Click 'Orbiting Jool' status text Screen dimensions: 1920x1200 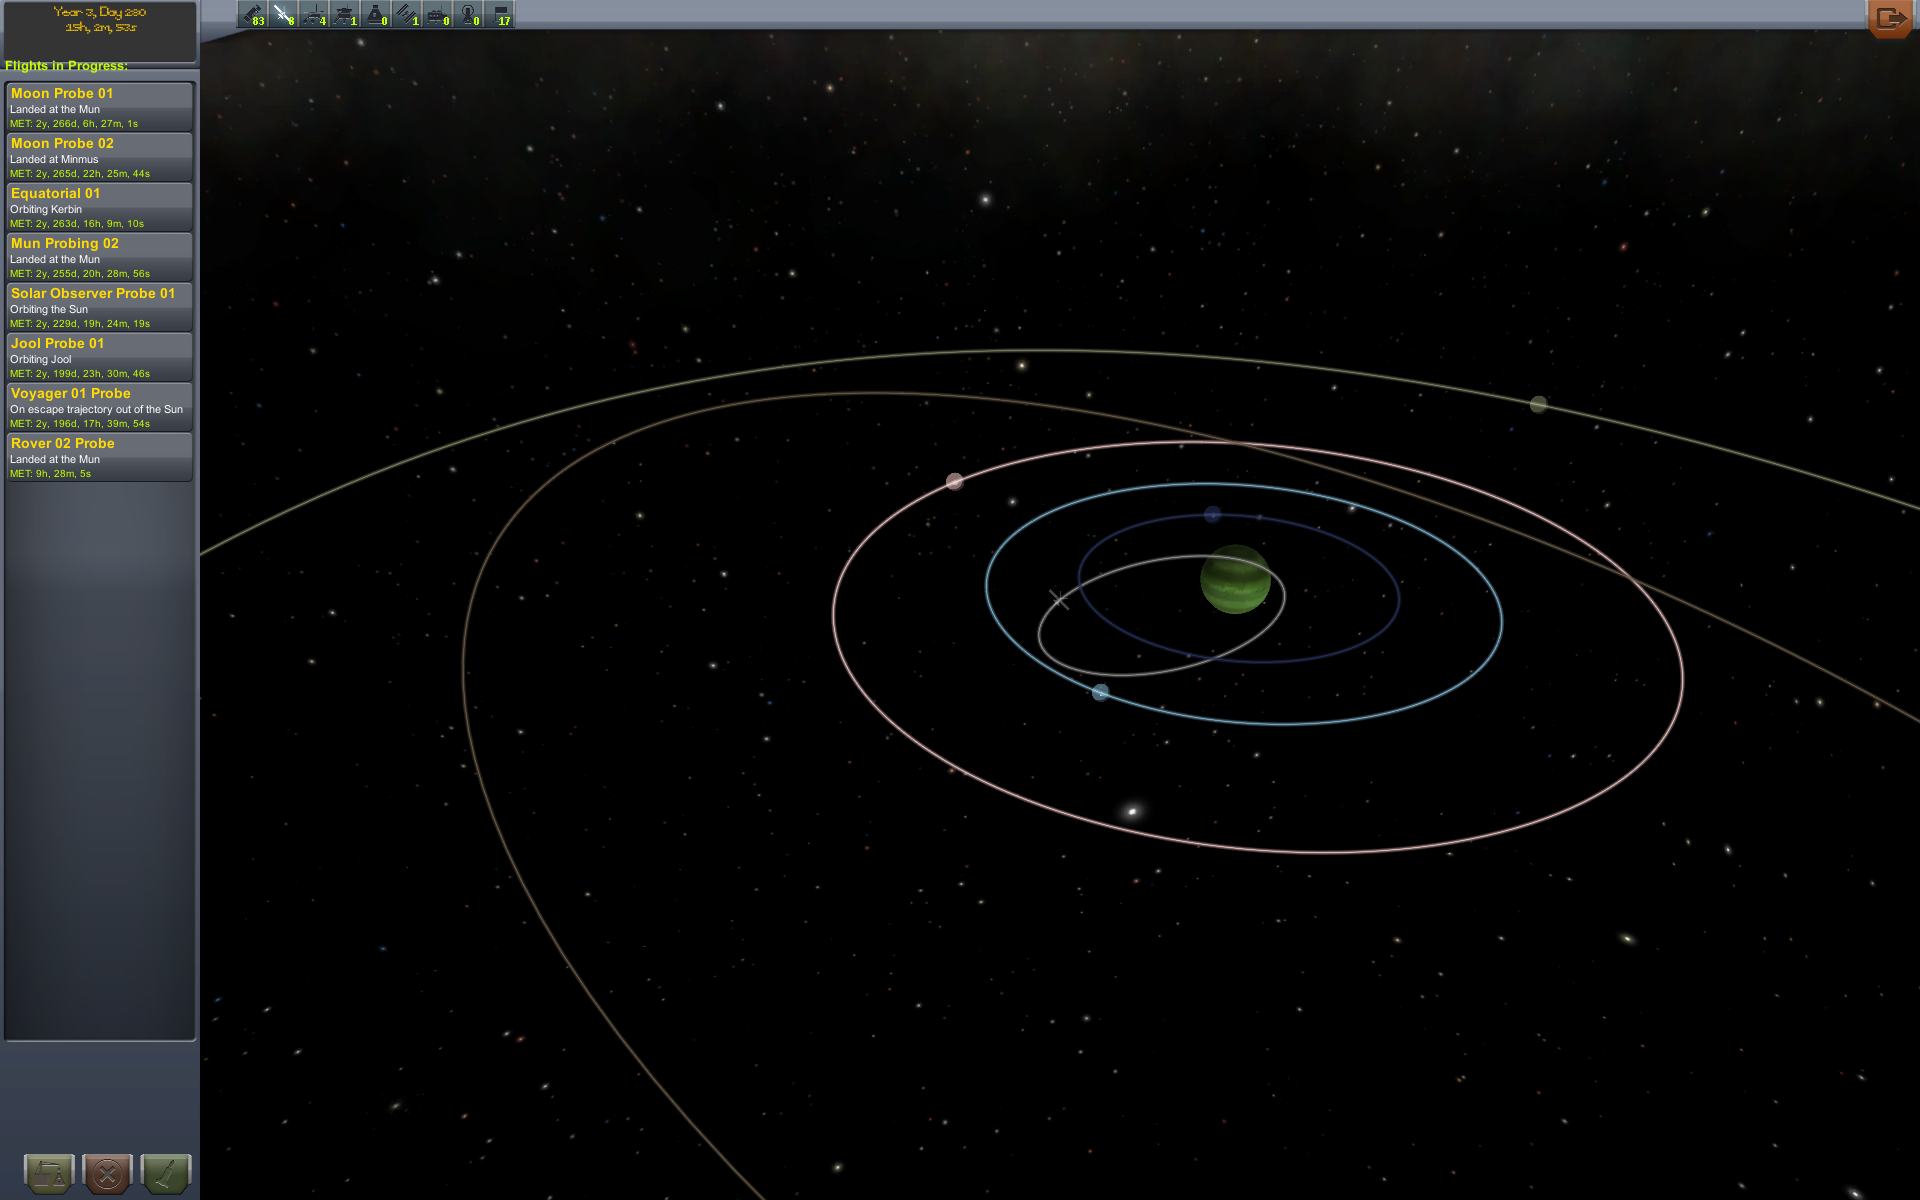pyautogui.click(x=41, y=359)
